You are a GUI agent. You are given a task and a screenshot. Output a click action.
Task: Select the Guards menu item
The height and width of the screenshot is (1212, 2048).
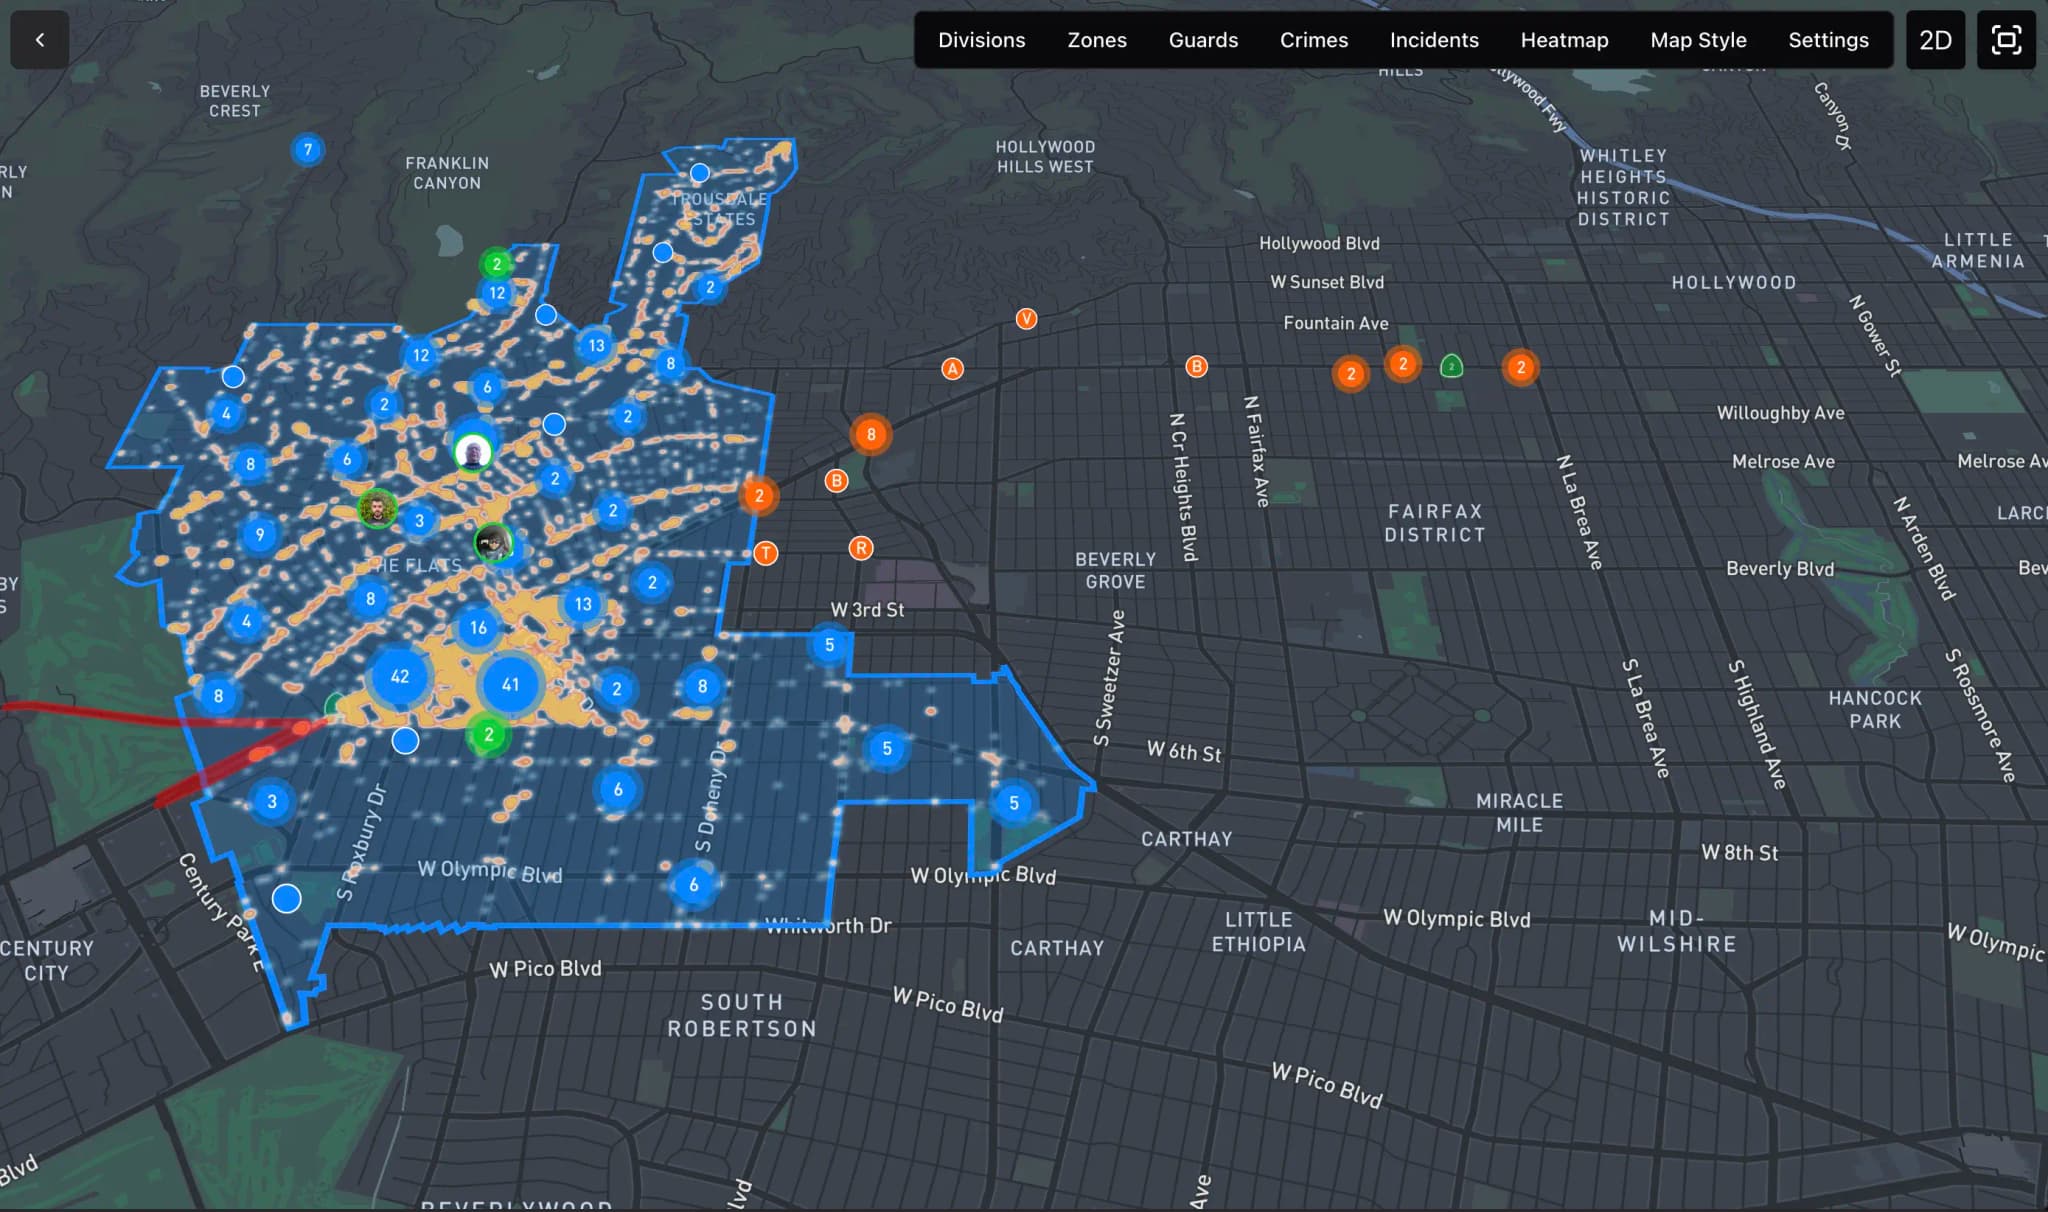point(1202,40)
